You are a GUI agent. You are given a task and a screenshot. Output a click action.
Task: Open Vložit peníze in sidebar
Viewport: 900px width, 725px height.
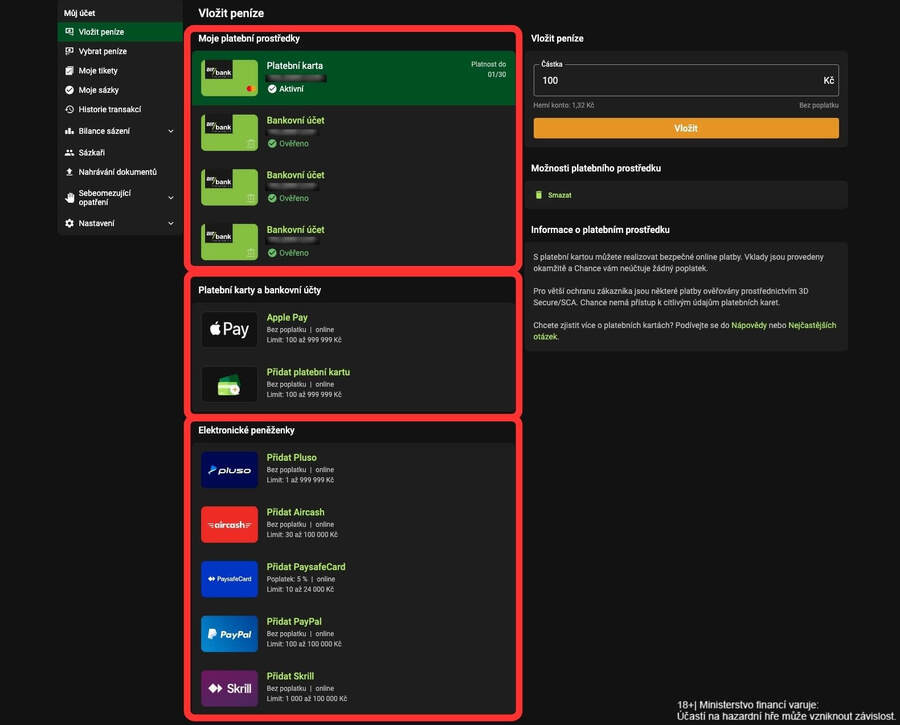pyautogui.click(x=120, y=32)
